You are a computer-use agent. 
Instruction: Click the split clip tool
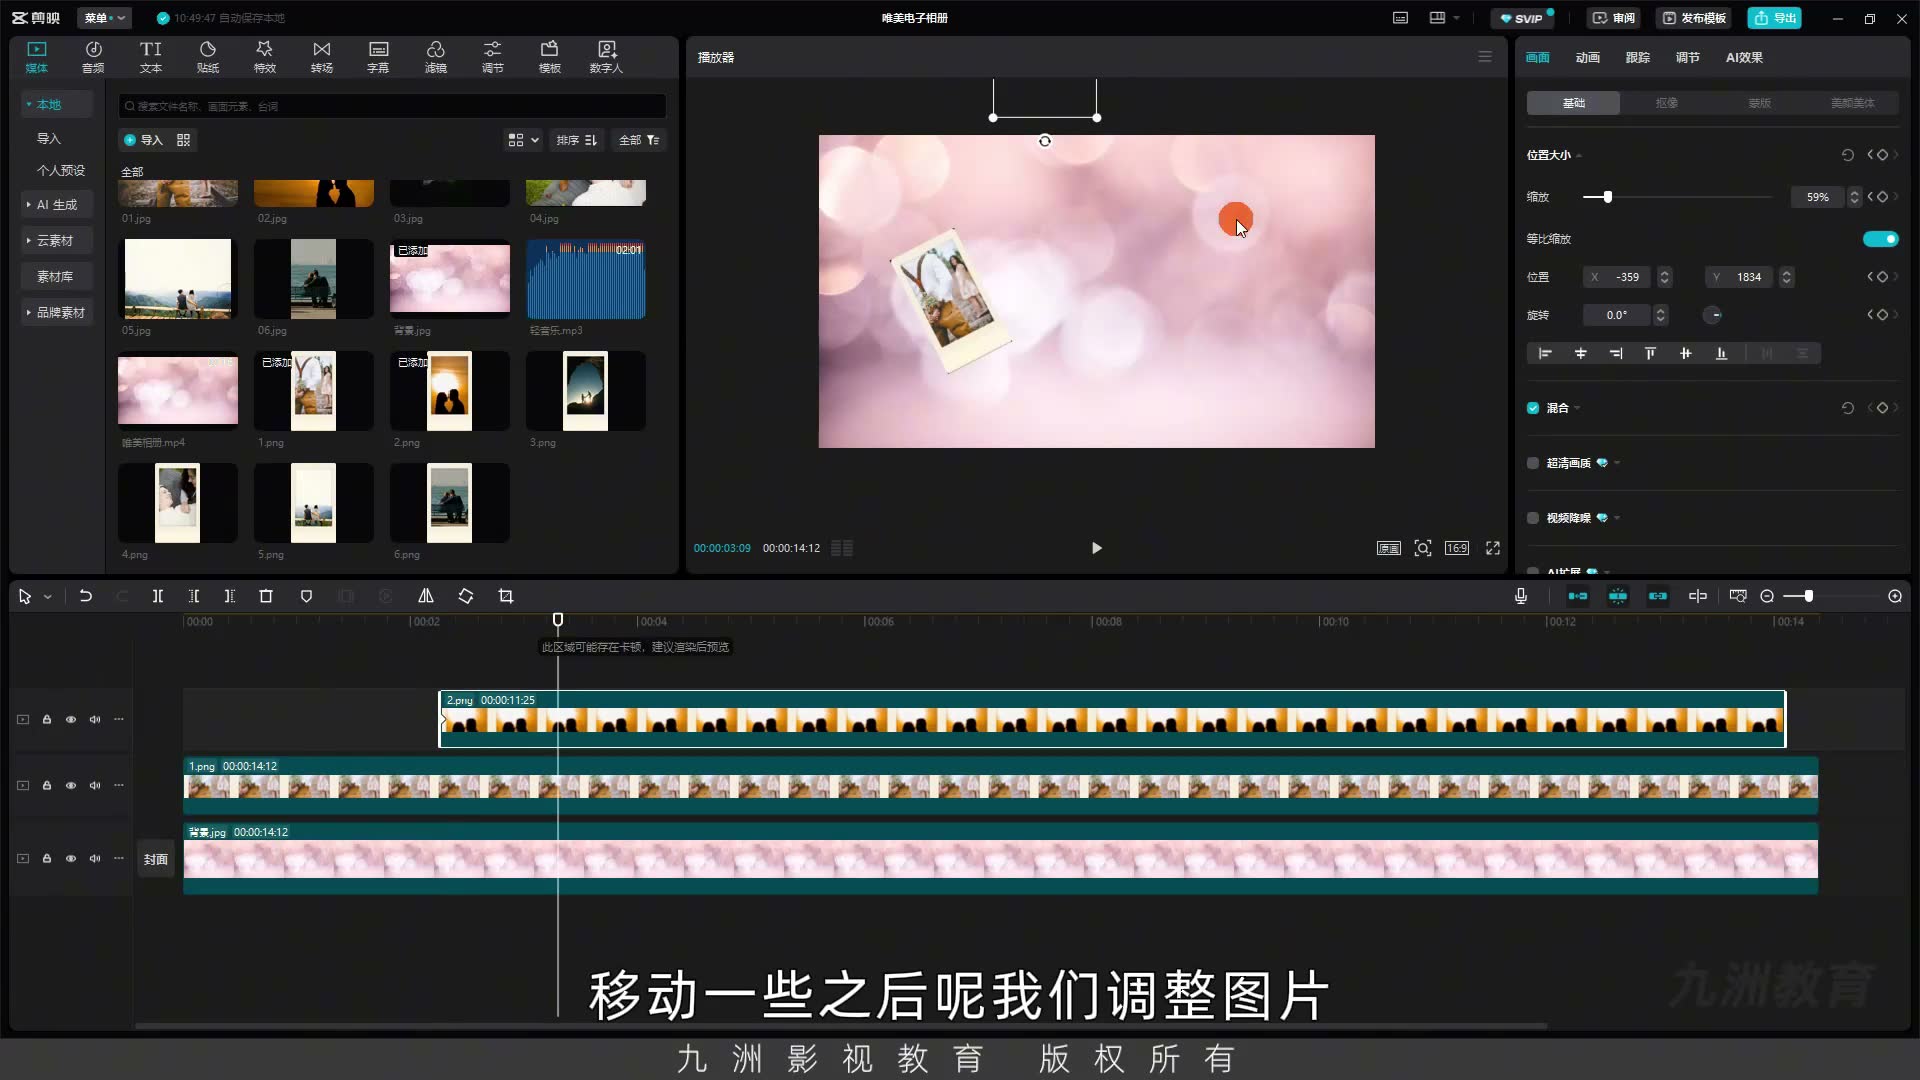click(158, 596)
